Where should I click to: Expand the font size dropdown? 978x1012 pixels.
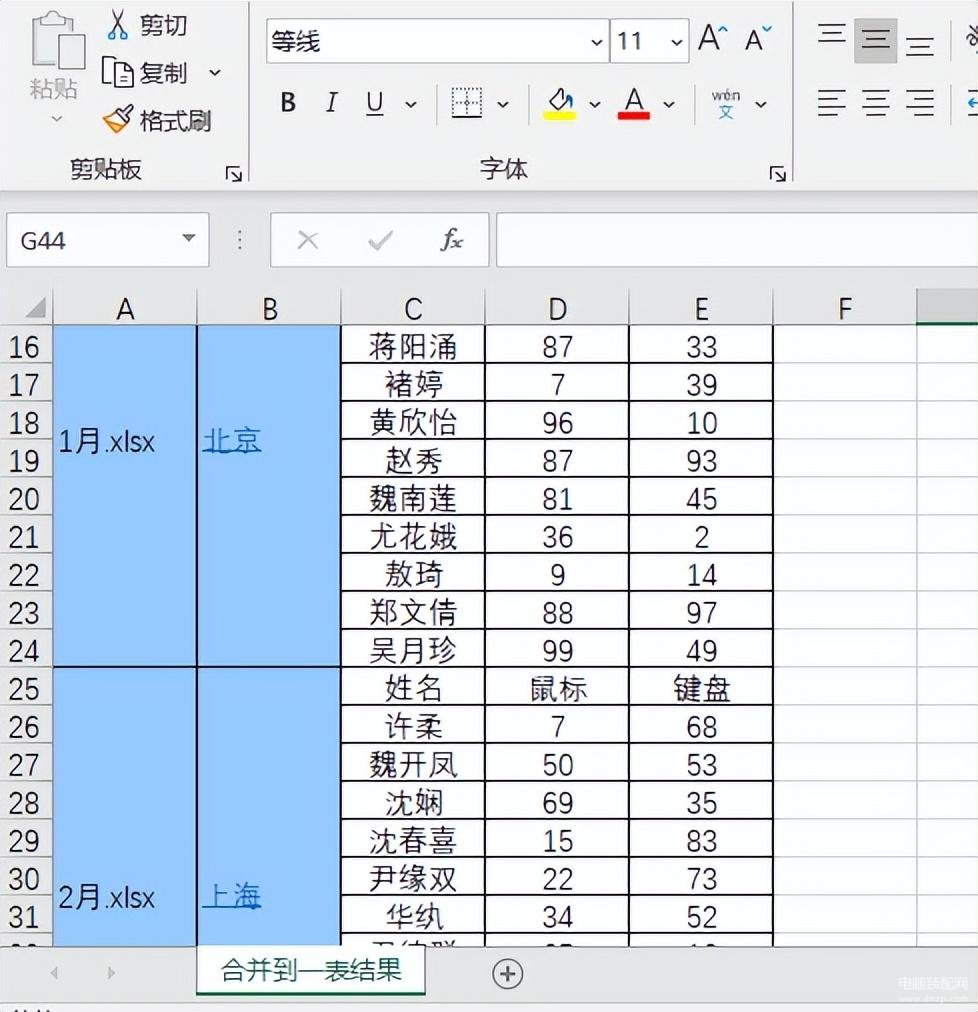tap(677, 42)
